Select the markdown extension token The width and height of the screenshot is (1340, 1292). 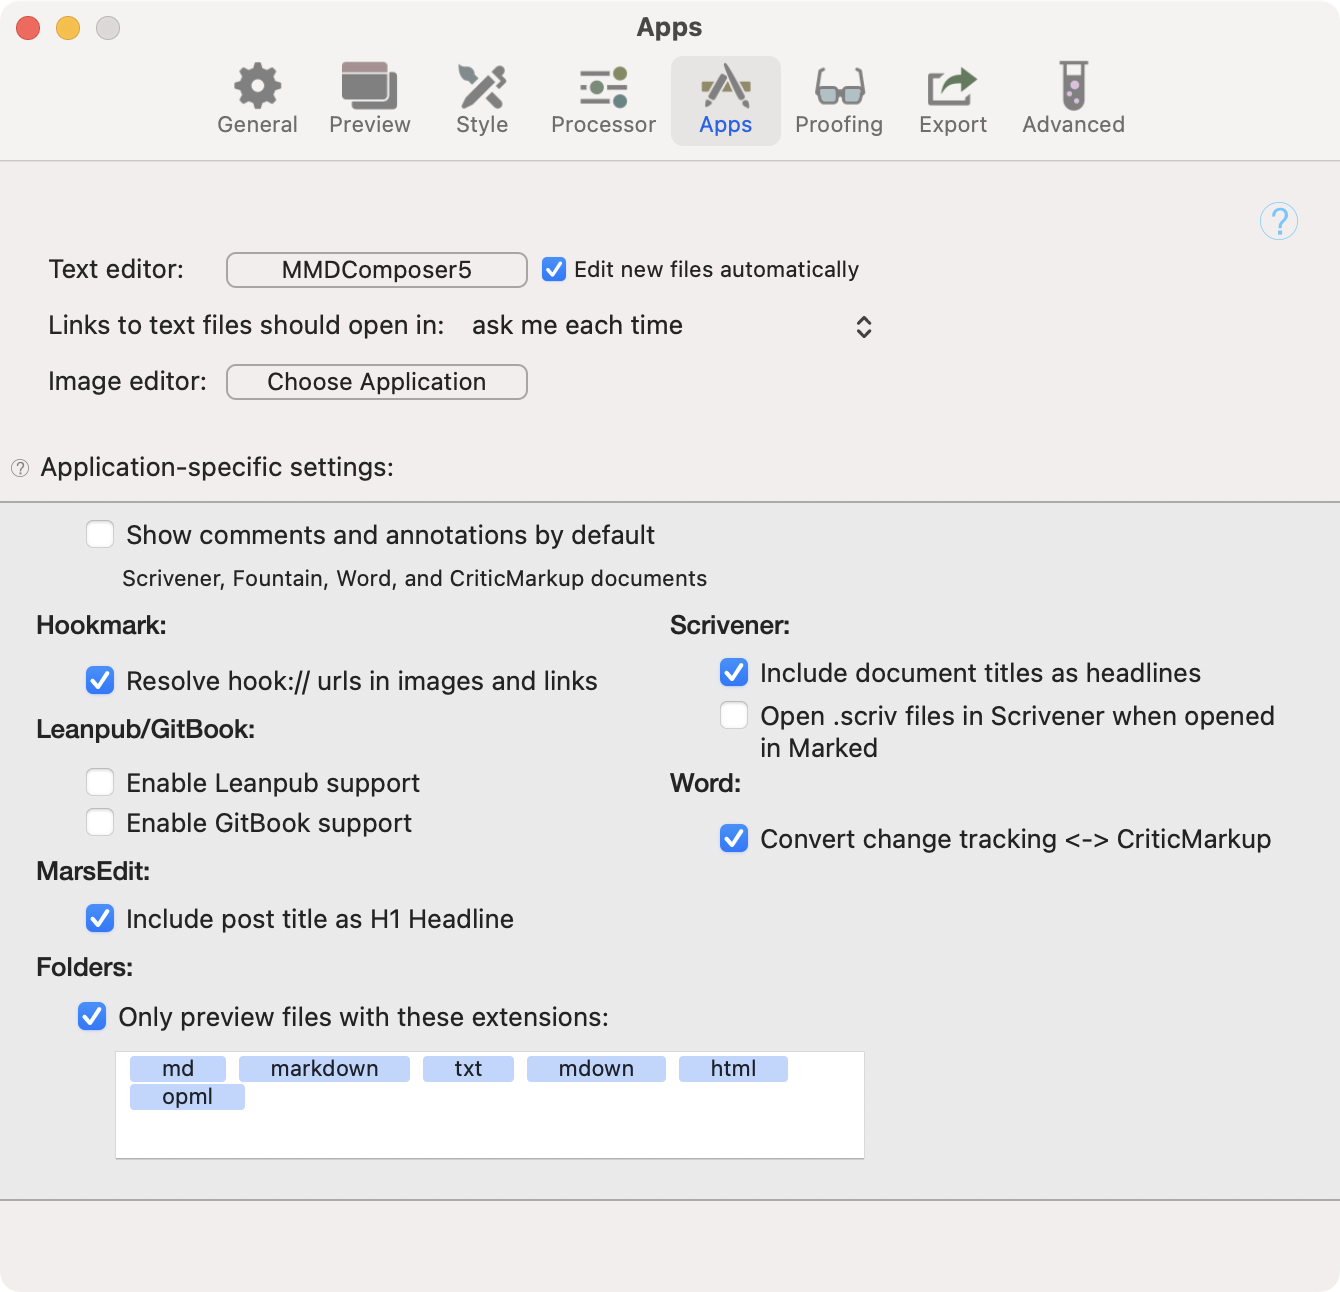tap(324, 1069)
